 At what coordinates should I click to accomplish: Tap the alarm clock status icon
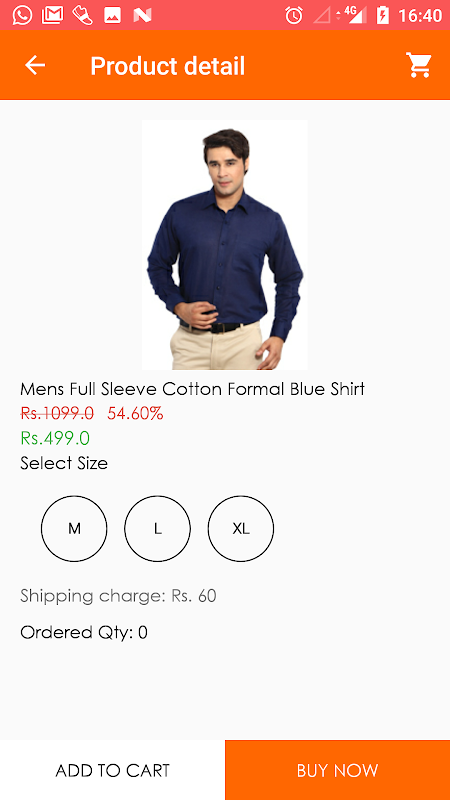point(294,15)
